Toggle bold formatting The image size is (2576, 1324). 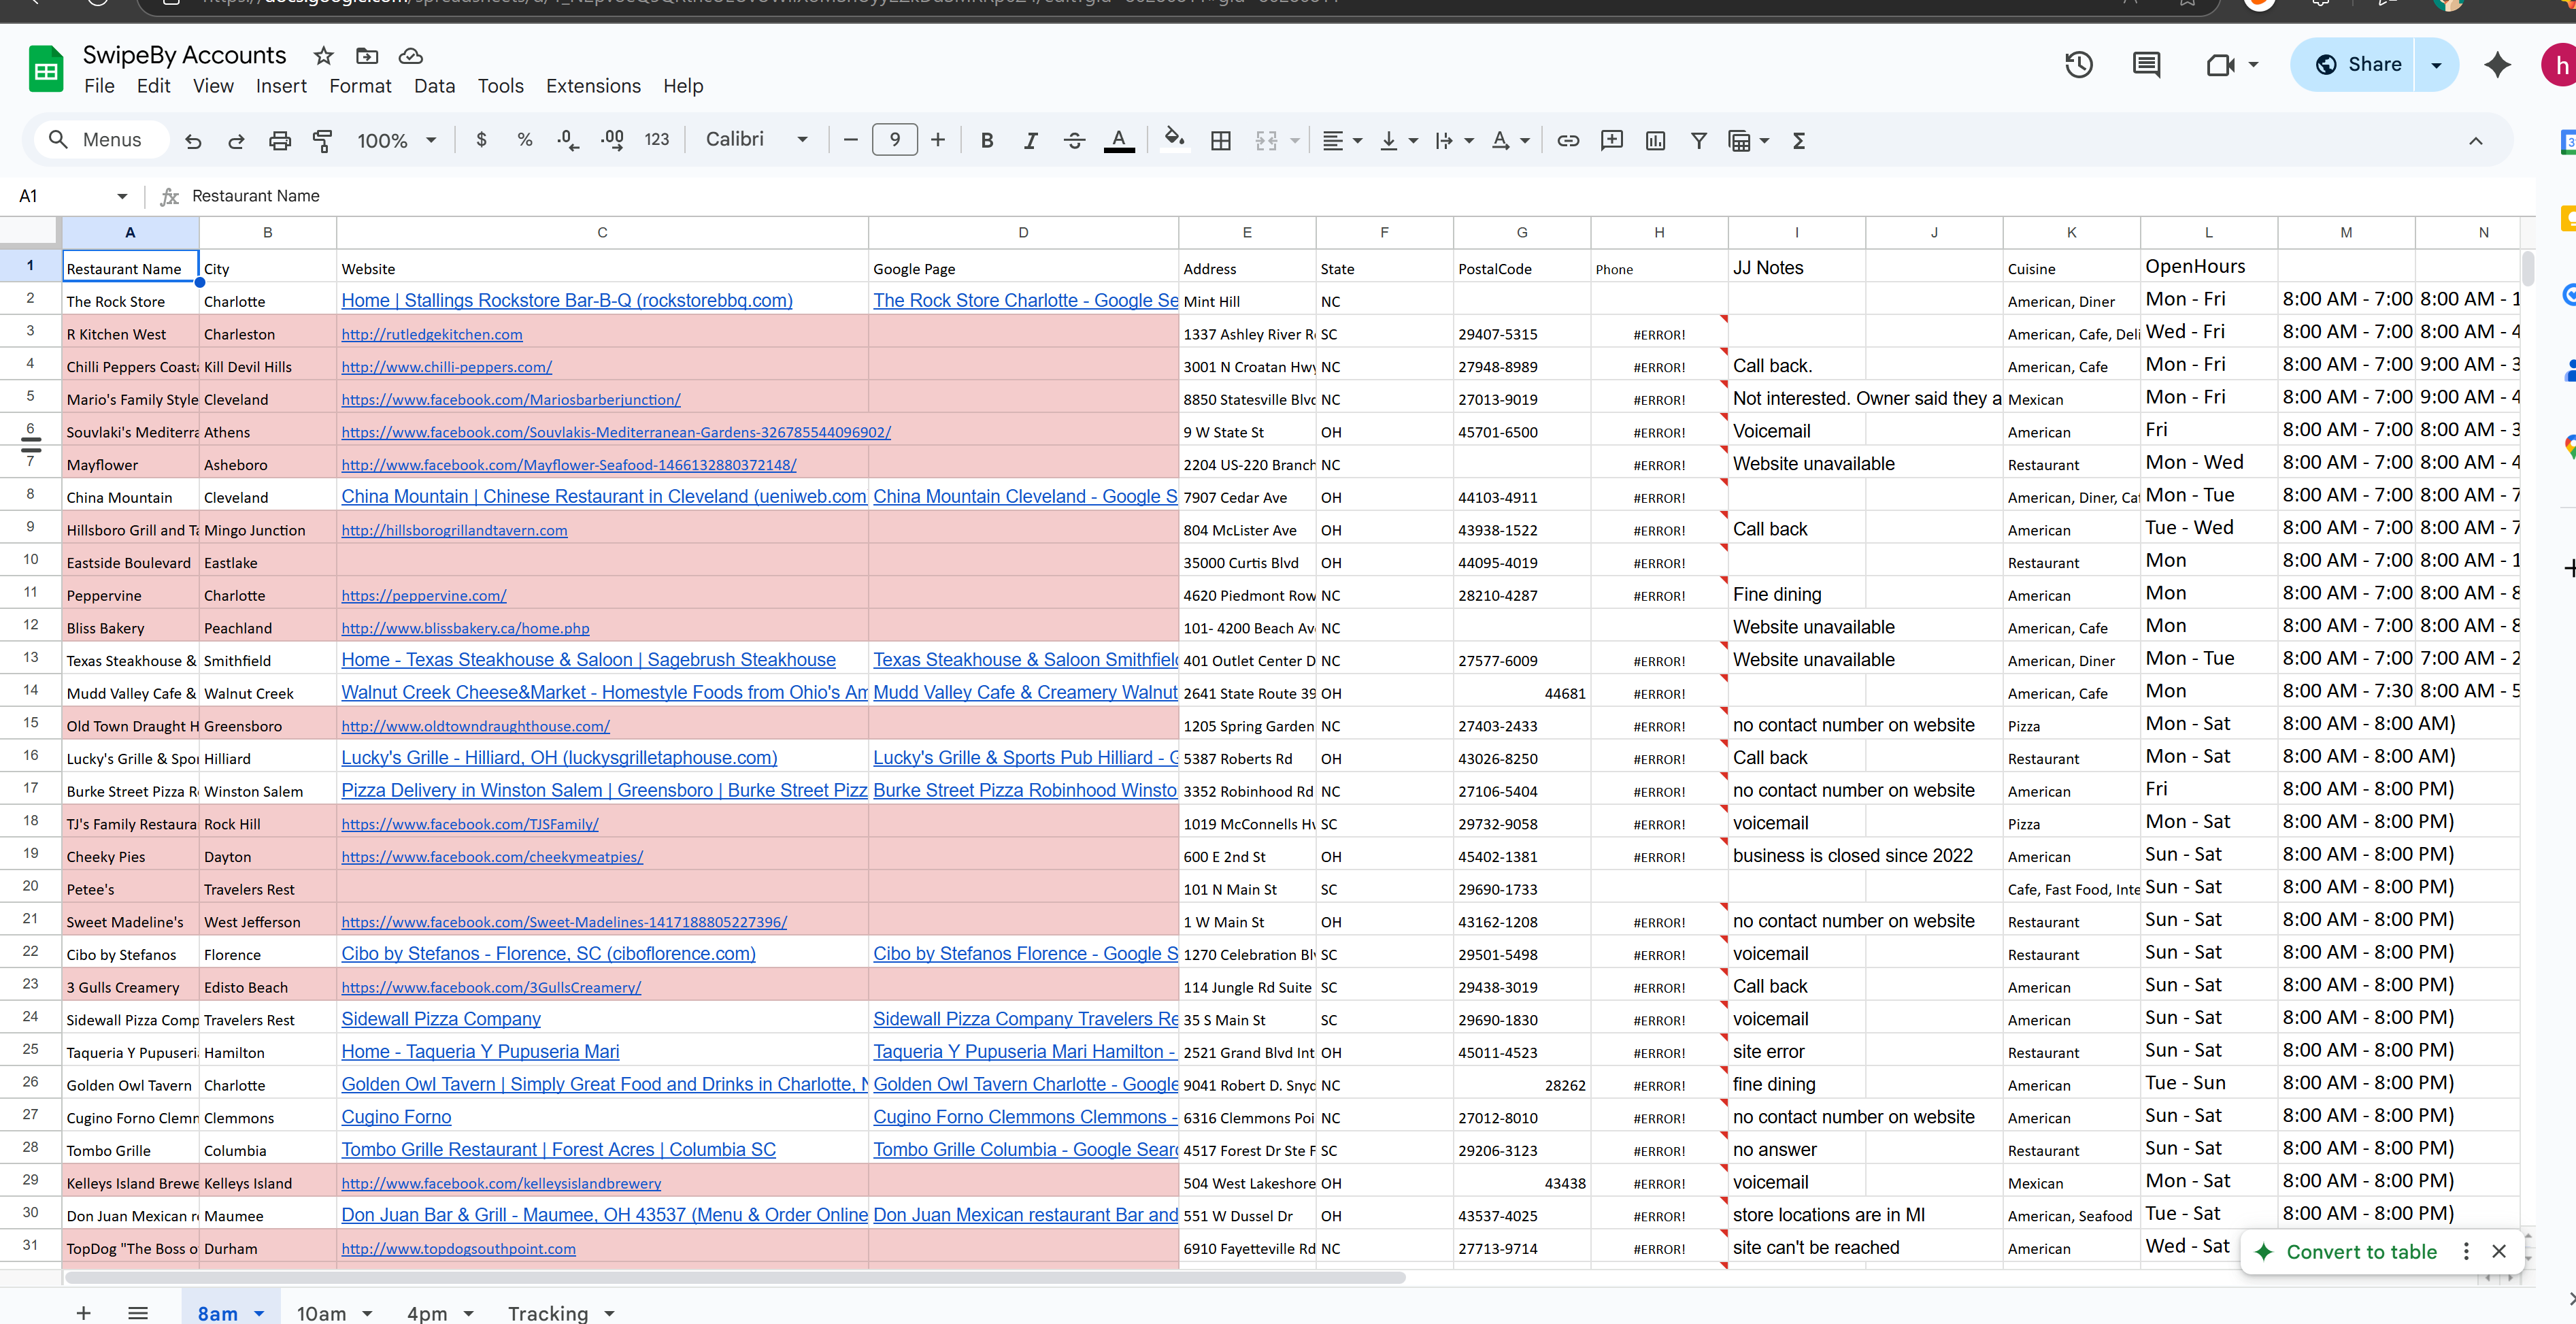pos(987,141)
